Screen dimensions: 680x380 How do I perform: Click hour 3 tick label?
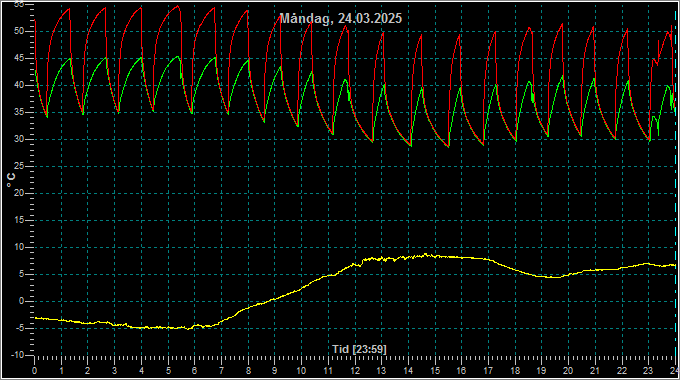point(114,371)
